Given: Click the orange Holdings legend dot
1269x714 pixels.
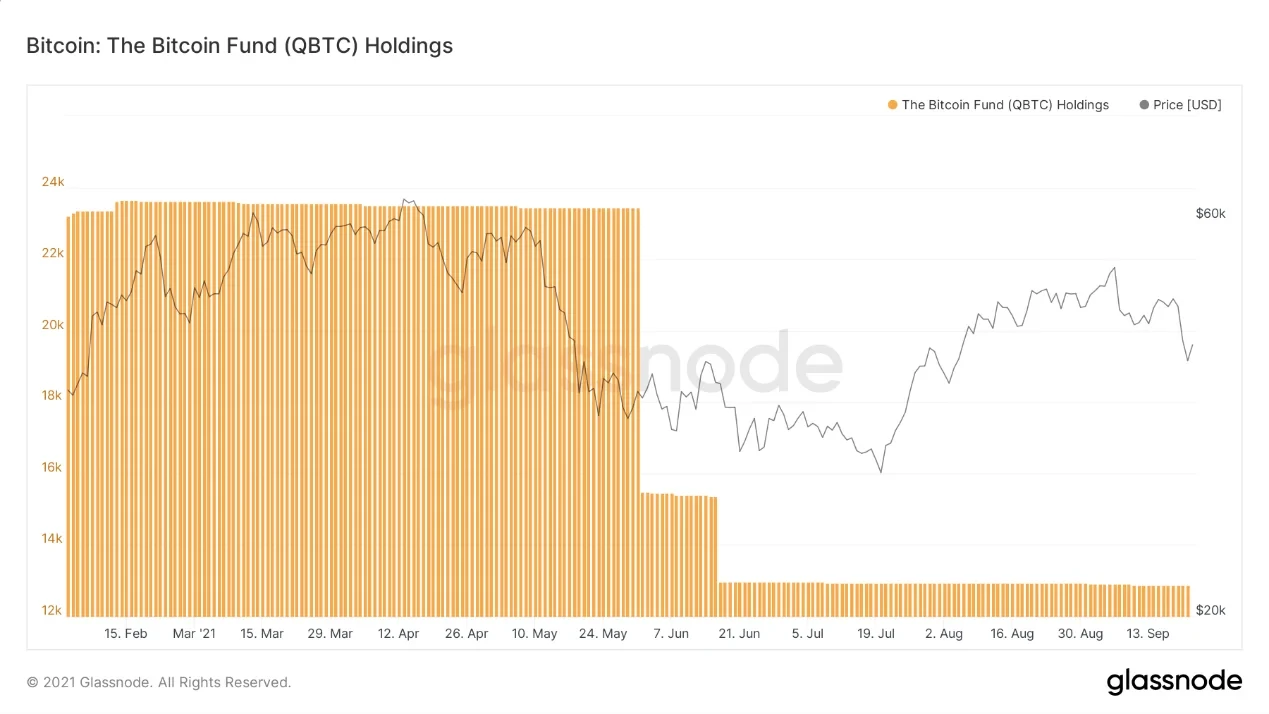Looking at the screenshot, I should pyautogui.click(x=892, y=105).
